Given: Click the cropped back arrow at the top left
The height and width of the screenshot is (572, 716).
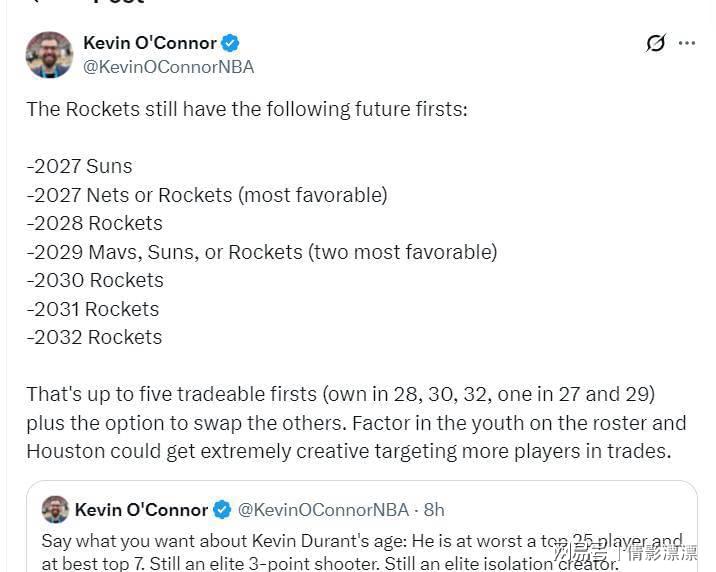Looking at the screenshot, I should coord(34,1).
